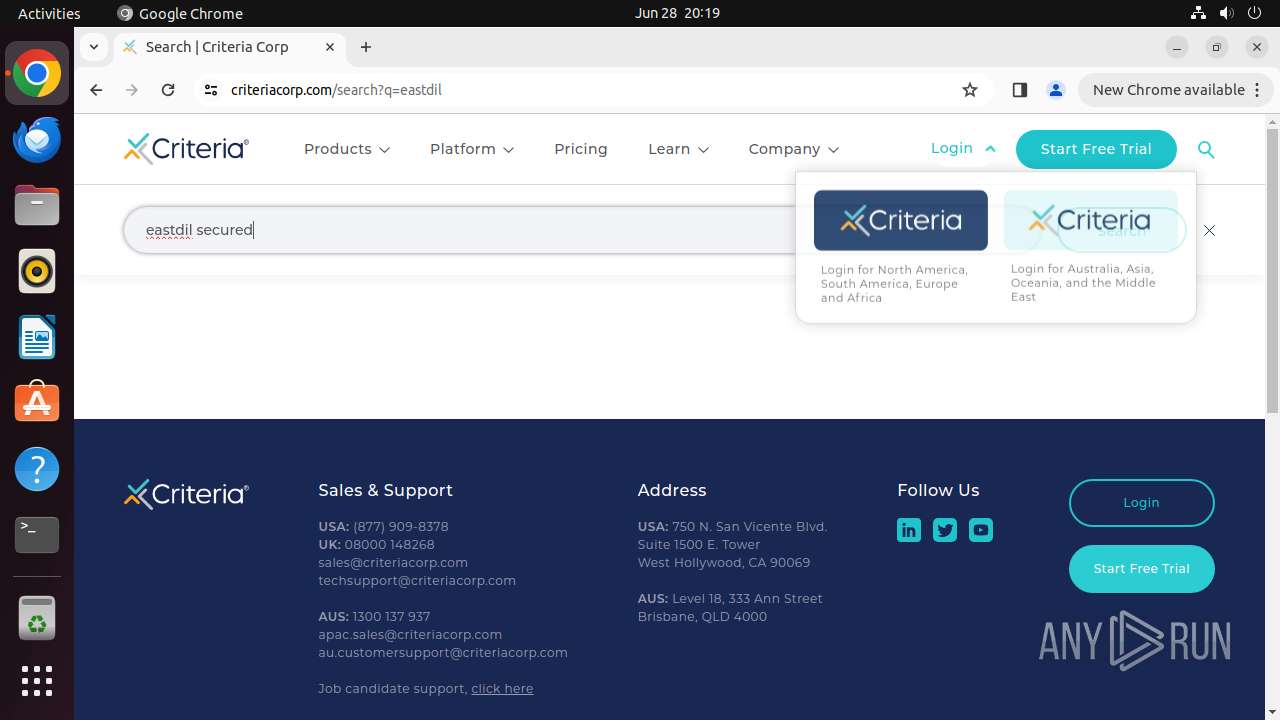The height and width of the screenshot is (720, 1280).
Task: Open Activities overview
Action: (49, 13)
